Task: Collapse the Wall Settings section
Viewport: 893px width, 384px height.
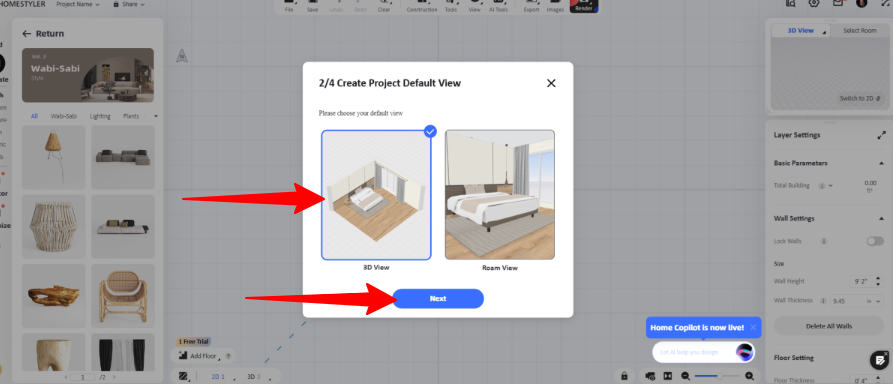Action: (882, 218)
